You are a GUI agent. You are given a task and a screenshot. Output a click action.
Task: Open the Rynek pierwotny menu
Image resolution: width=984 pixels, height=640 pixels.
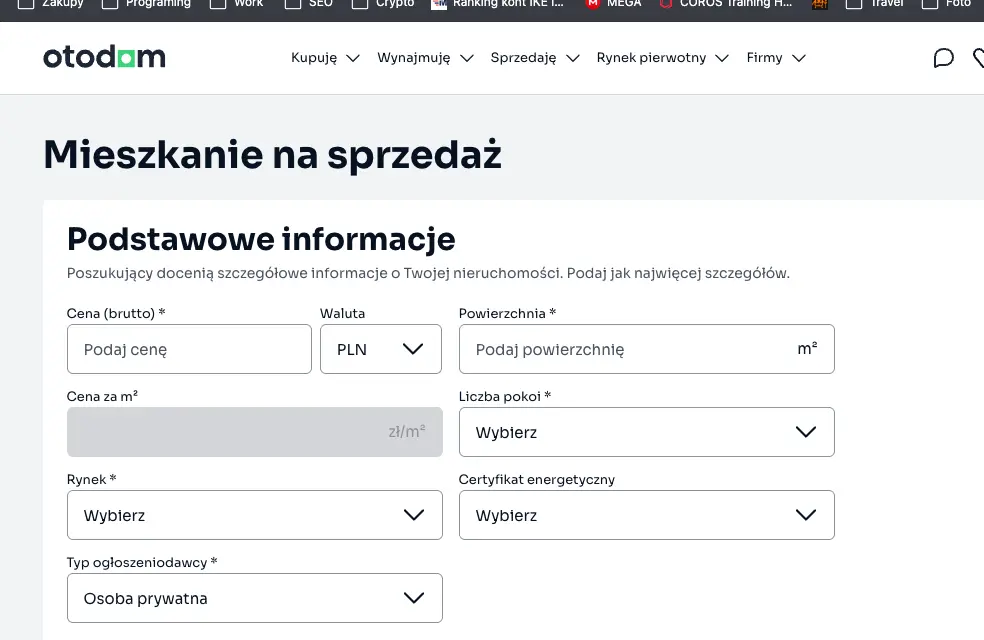[662, 58]
